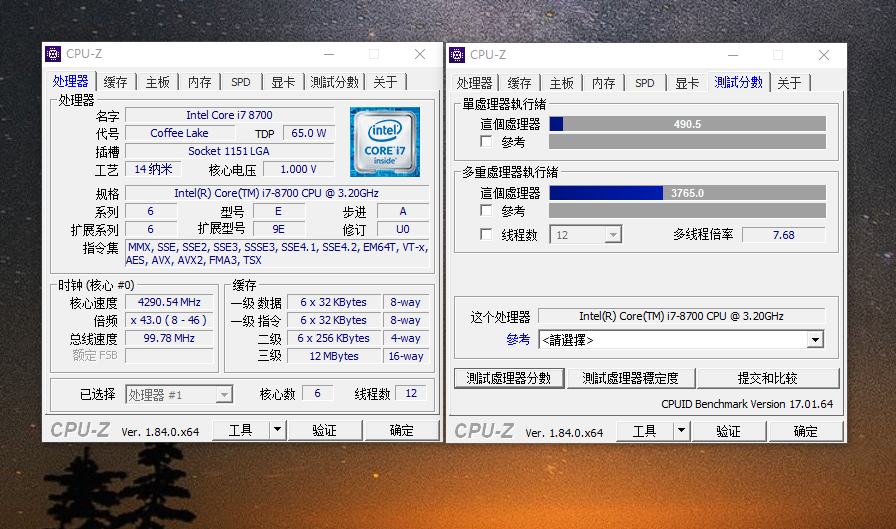Click the name field Intel Core i7 8700
The height and width of the screenshot is (529, 896).
point(230,115)
